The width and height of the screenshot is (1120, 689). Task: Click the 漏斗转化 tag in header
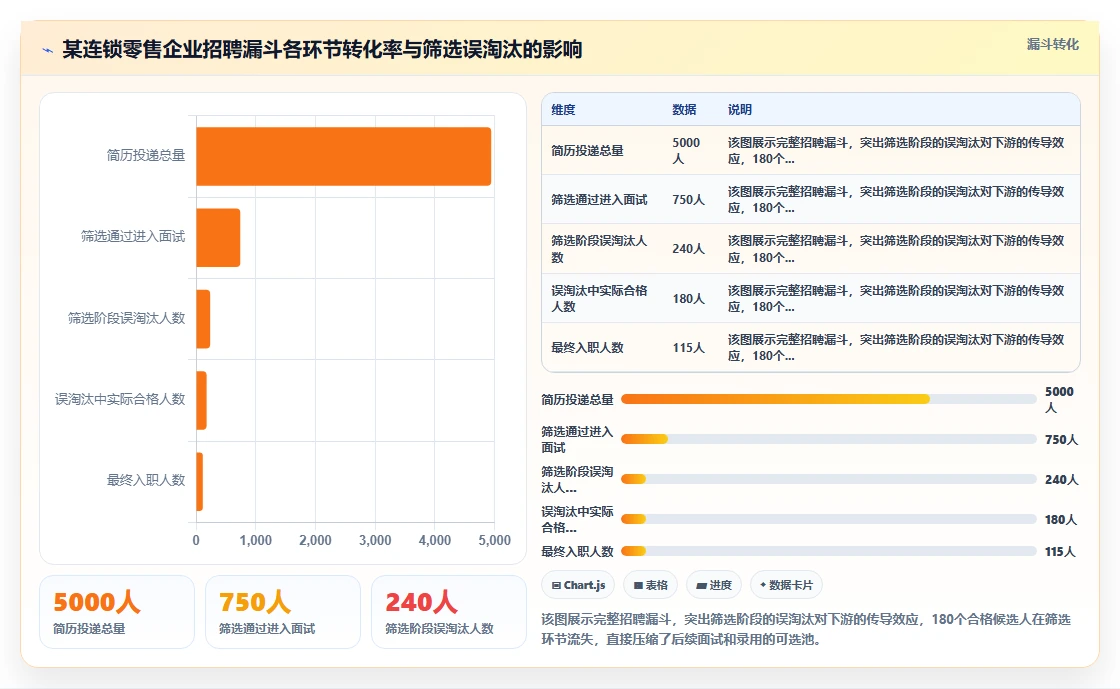pyautogui.click(x=1052, y=44)
